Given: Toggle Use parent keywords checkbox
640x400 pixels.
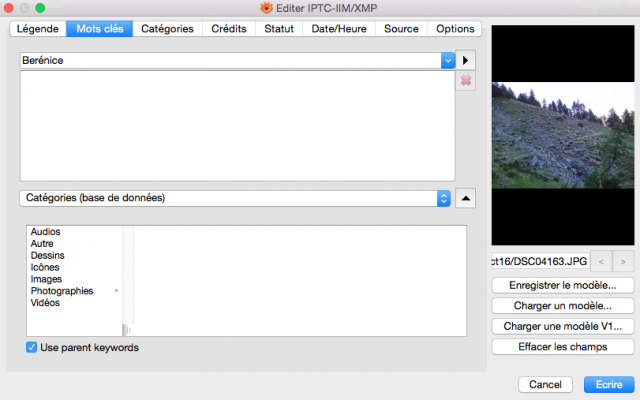Looking at the screenshot, I should coord(31,347).
